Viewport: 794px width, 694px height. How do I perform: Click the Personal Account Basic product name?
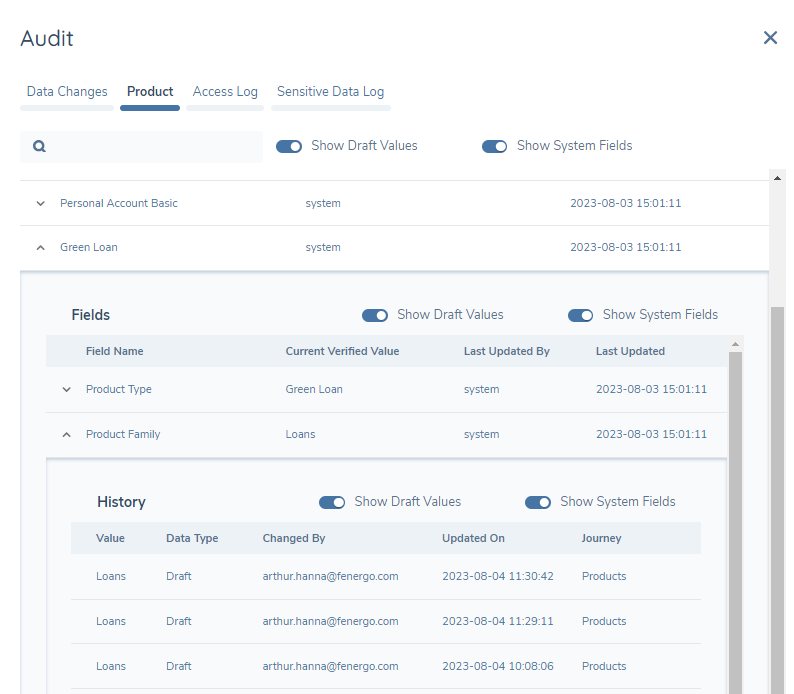(118, 203)
